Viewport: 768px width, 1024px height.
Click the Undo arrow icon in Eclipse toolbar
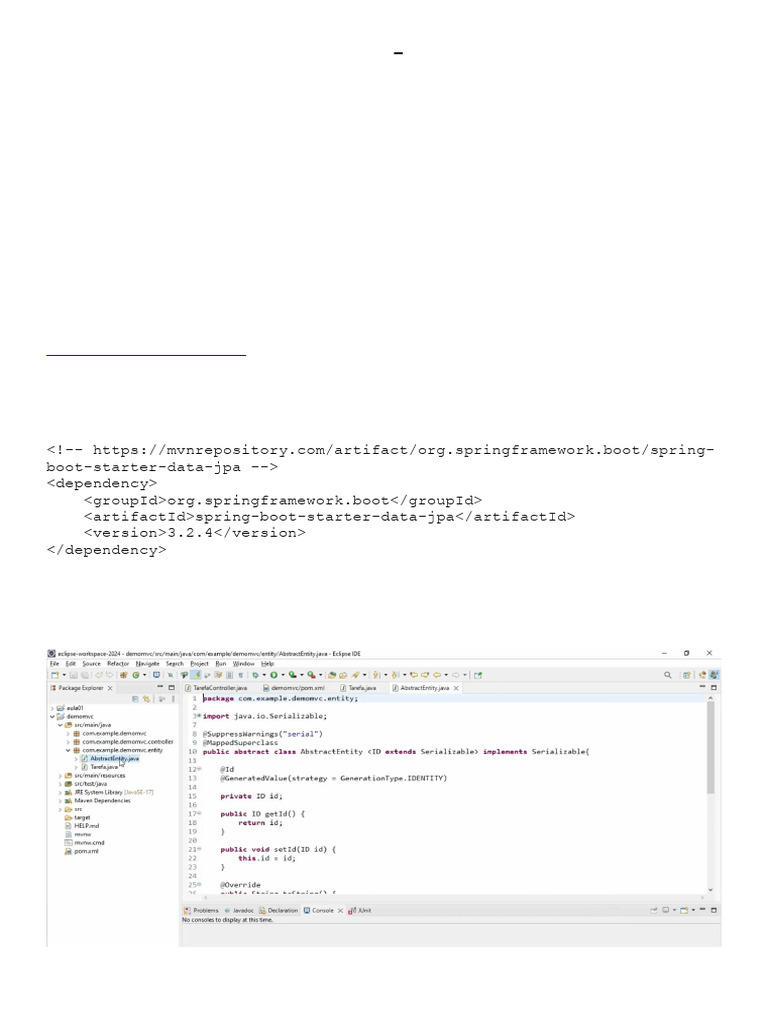(x=99, y=675)
